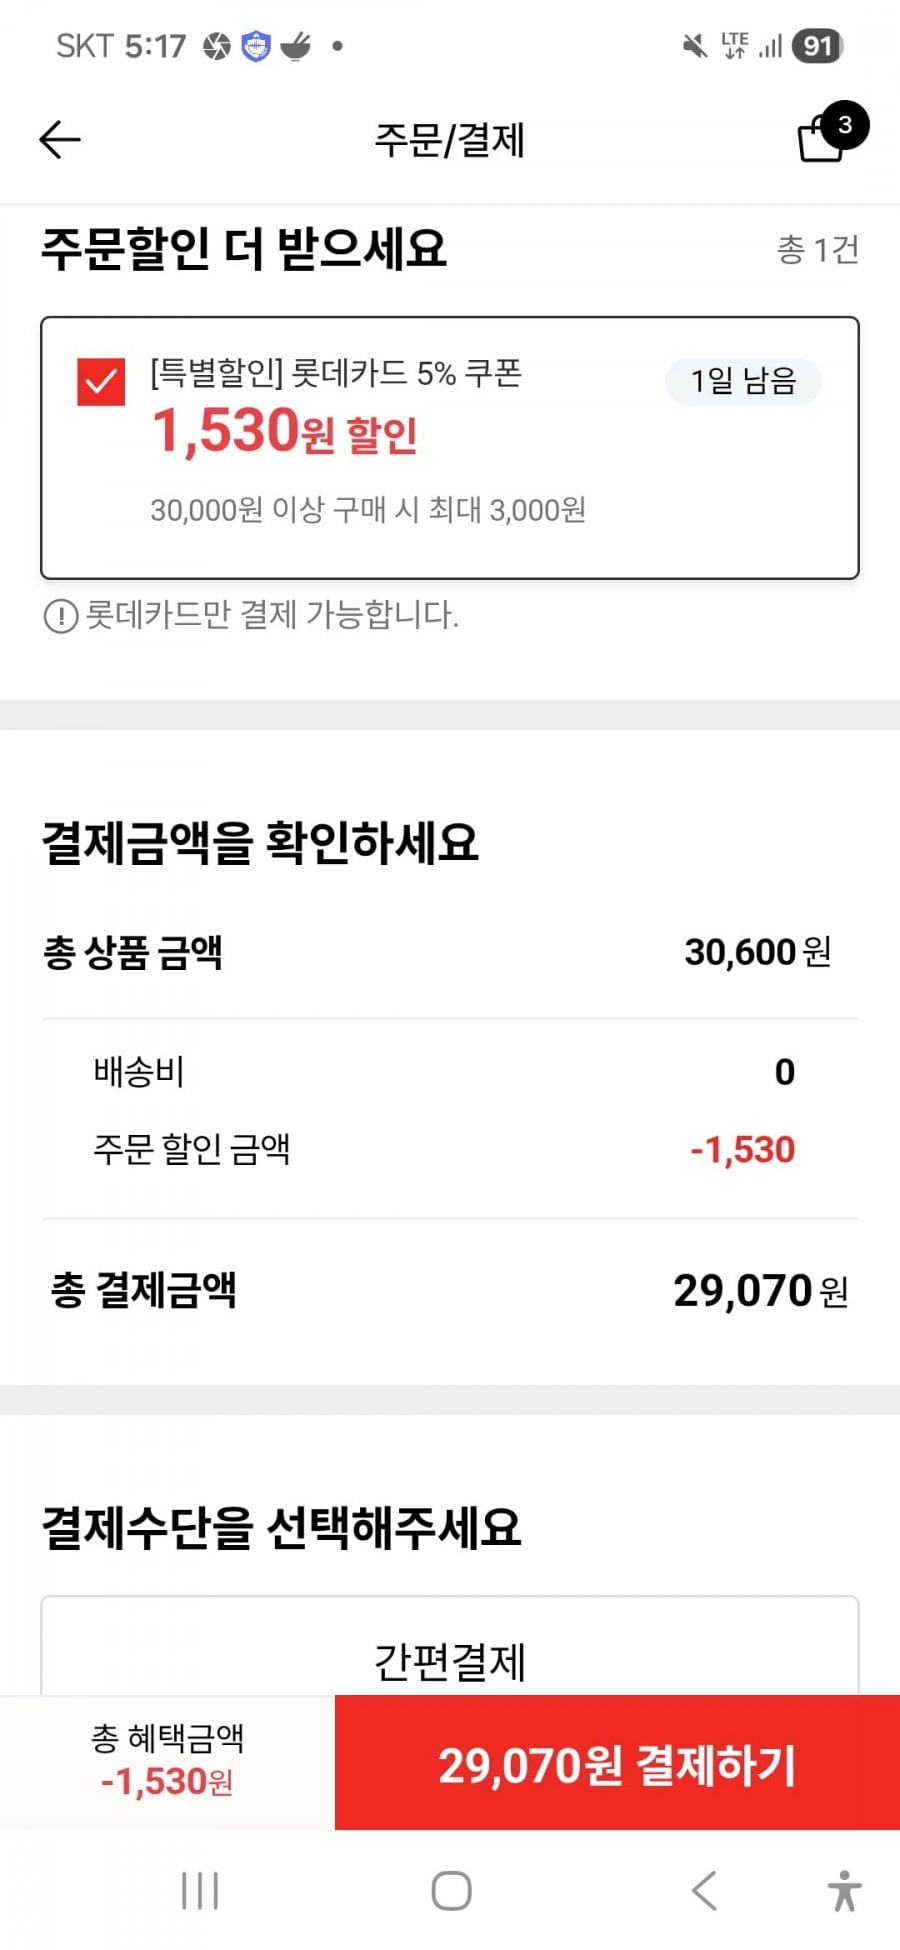Viewport: 900px width, 1950px height.
Task: Tap the info icon beside 롯데카드 notice
Action: pyautogui.click(x=61, y=616)
